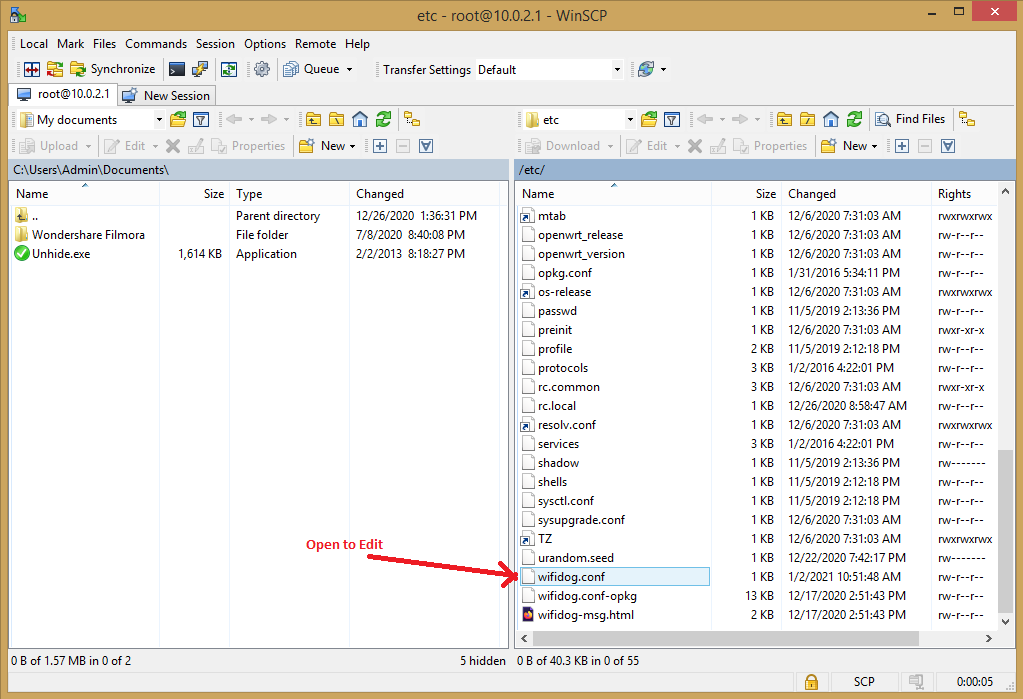Screen dimensions: 1023x699
Task: Open Find Files on the remote panel
Action: [910, 118]
